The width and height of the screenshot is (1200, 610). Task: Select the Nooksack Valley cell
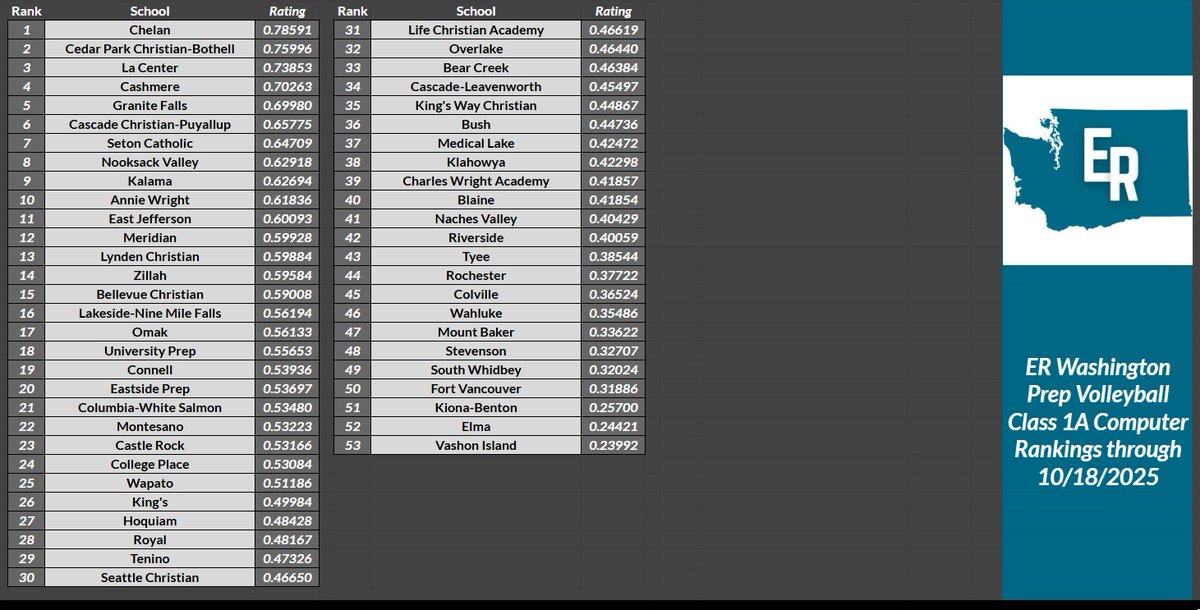coord(150,163)
